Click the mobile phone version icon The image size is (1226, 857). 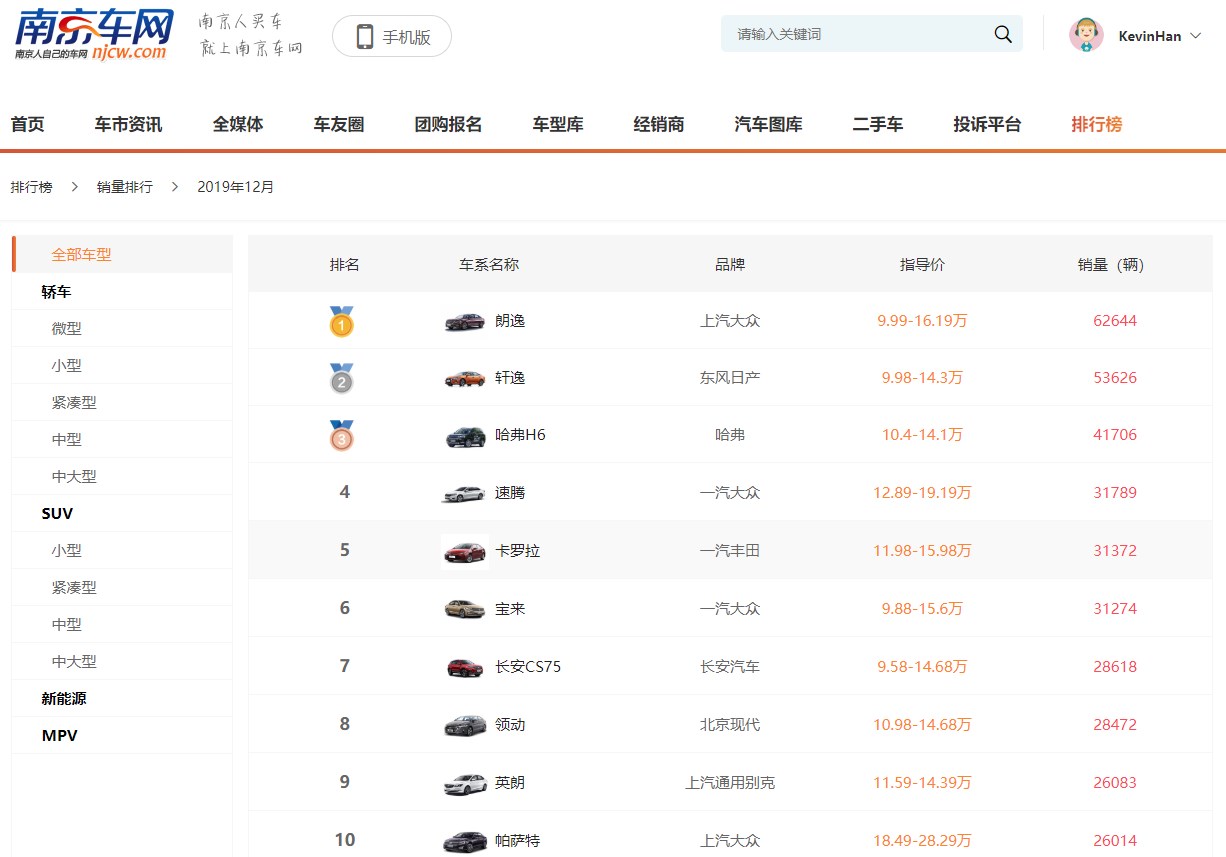pyautogui.click(x=365, y=37)
